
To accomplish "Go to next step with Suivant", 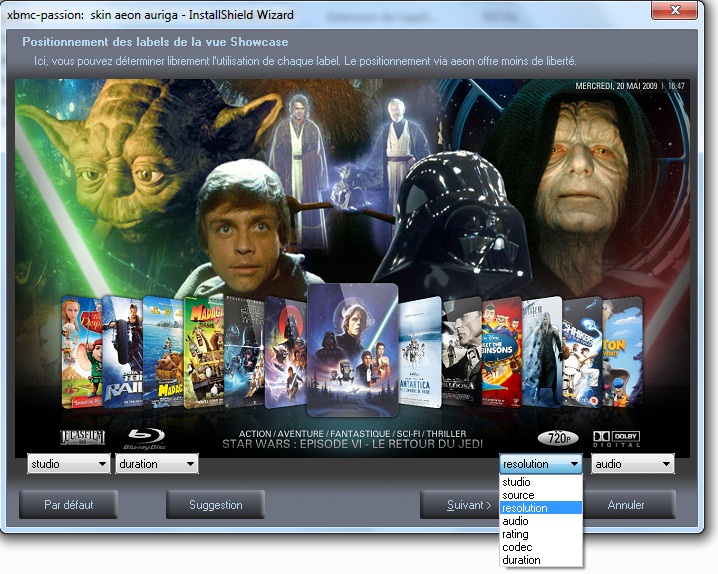I will coord(460,505).
